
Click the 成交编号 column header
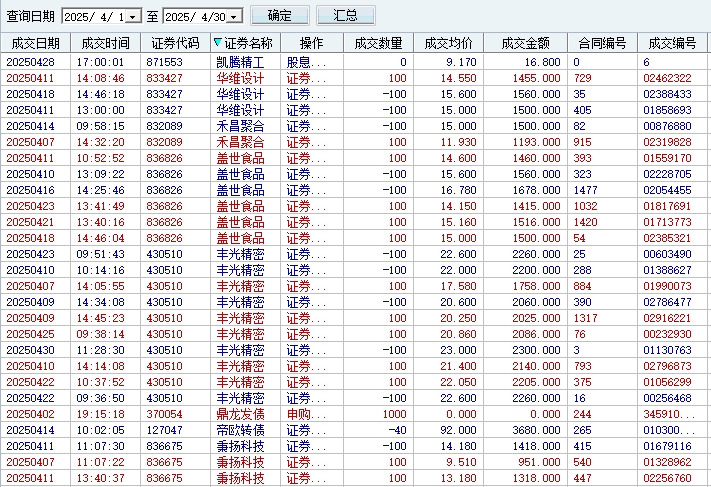672,43
